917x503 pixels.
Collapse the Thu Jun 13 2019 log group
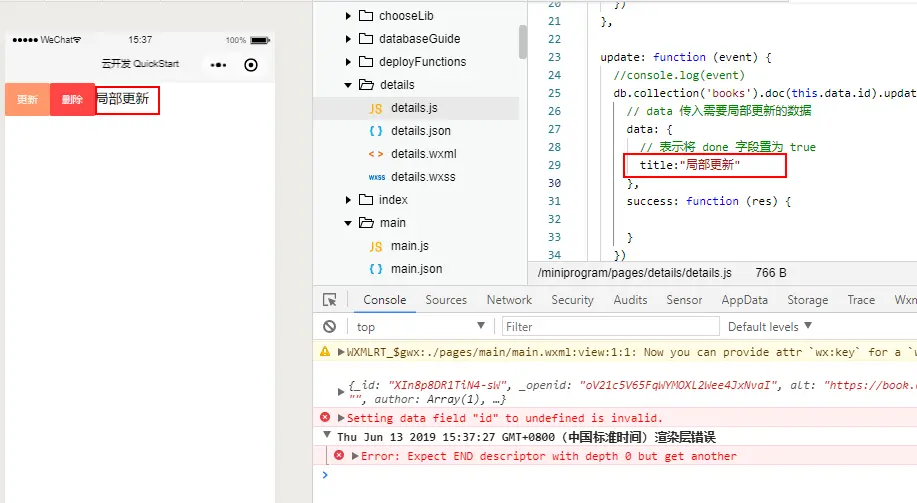(x=327, y=435)
